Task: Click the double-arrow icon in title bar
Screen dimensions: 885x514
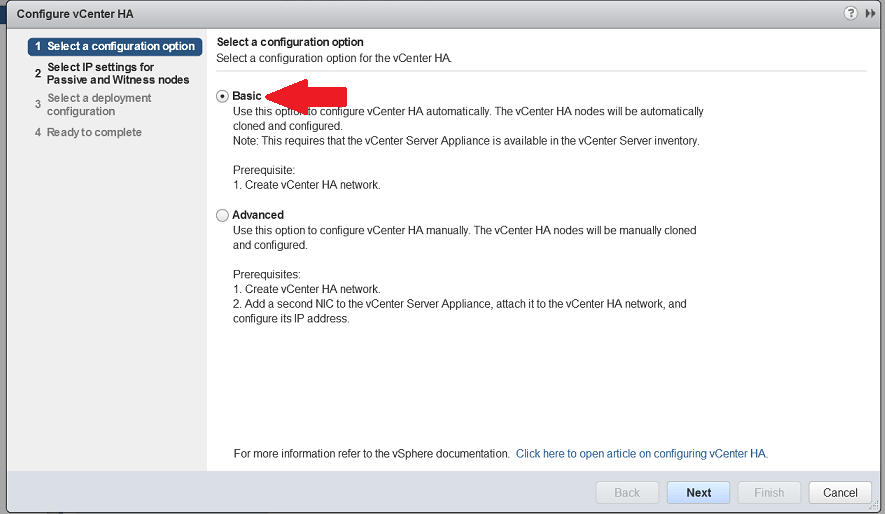Action: tap(870, 13)
